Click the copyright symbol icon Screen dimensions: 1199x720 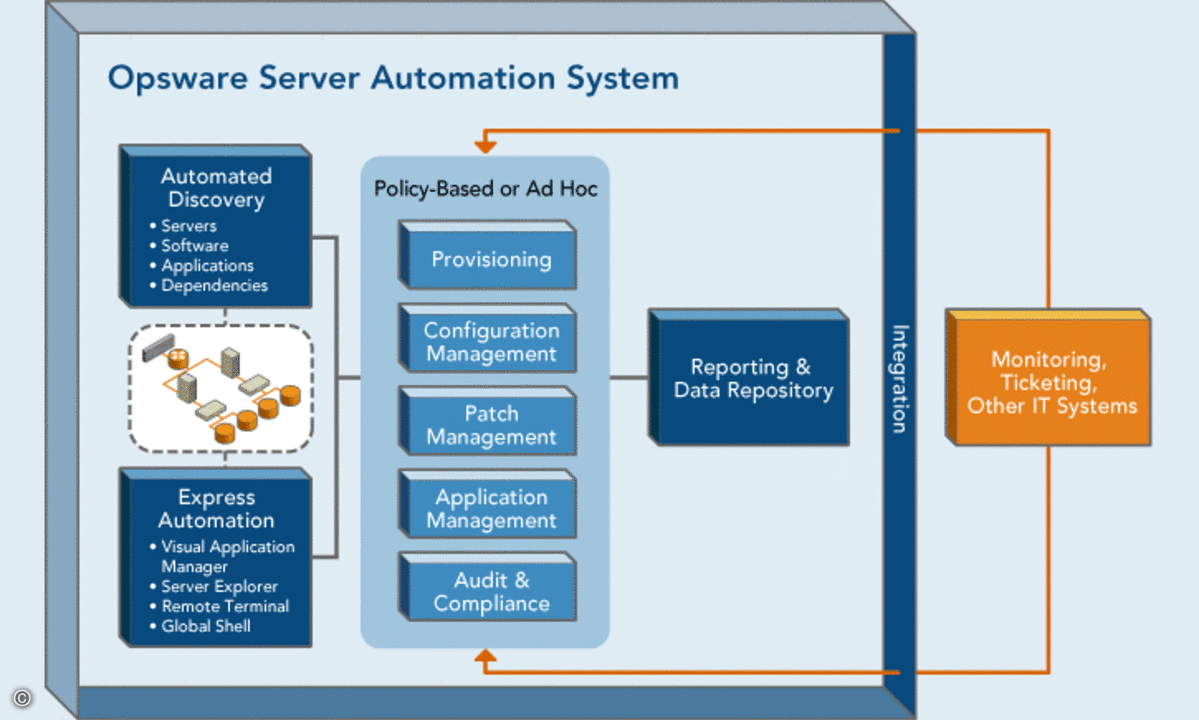point(22,698)
